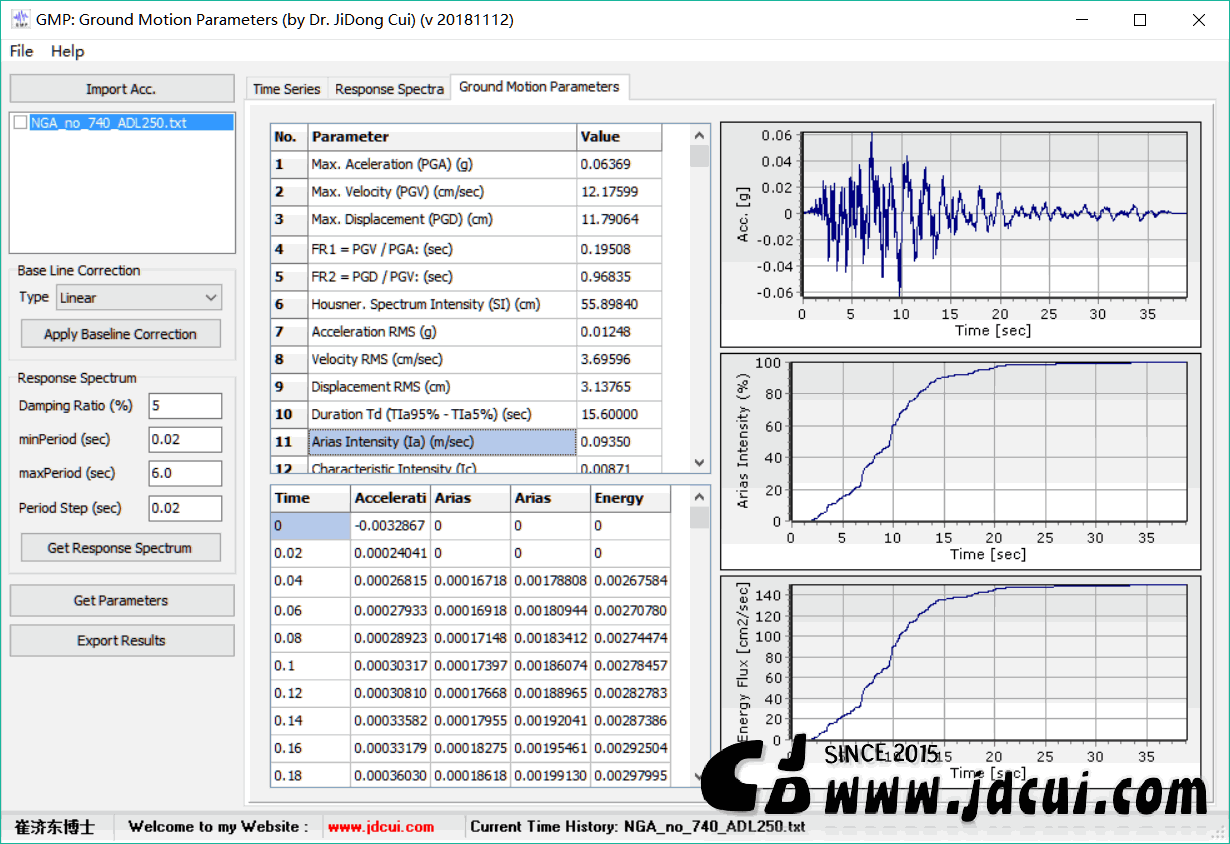Click the Accelerati column header
Screen dimensions: 1230x844
[391, 498]
